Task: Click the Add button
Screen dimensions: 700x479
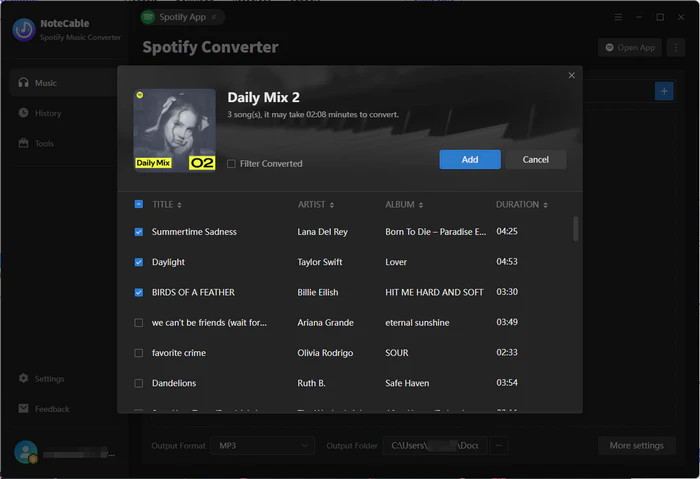Action: pyautogui.click(x=470, y=159)
